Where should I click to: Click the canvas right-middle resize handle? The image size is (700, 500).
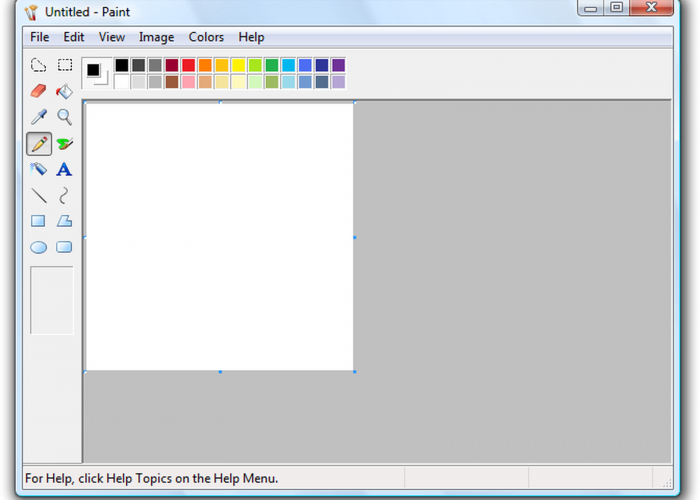(x=354, y=238)
